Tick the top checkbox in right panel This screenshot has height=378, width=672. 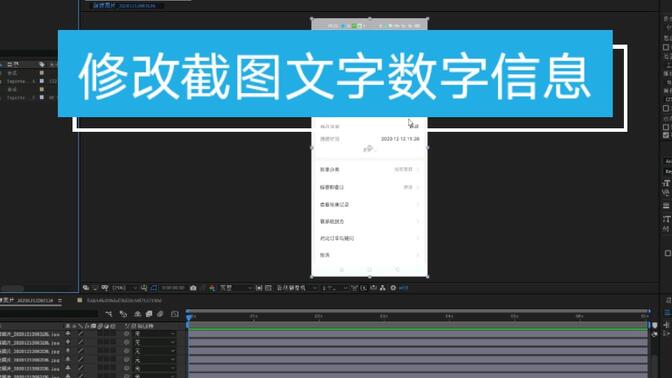(666, 47)
